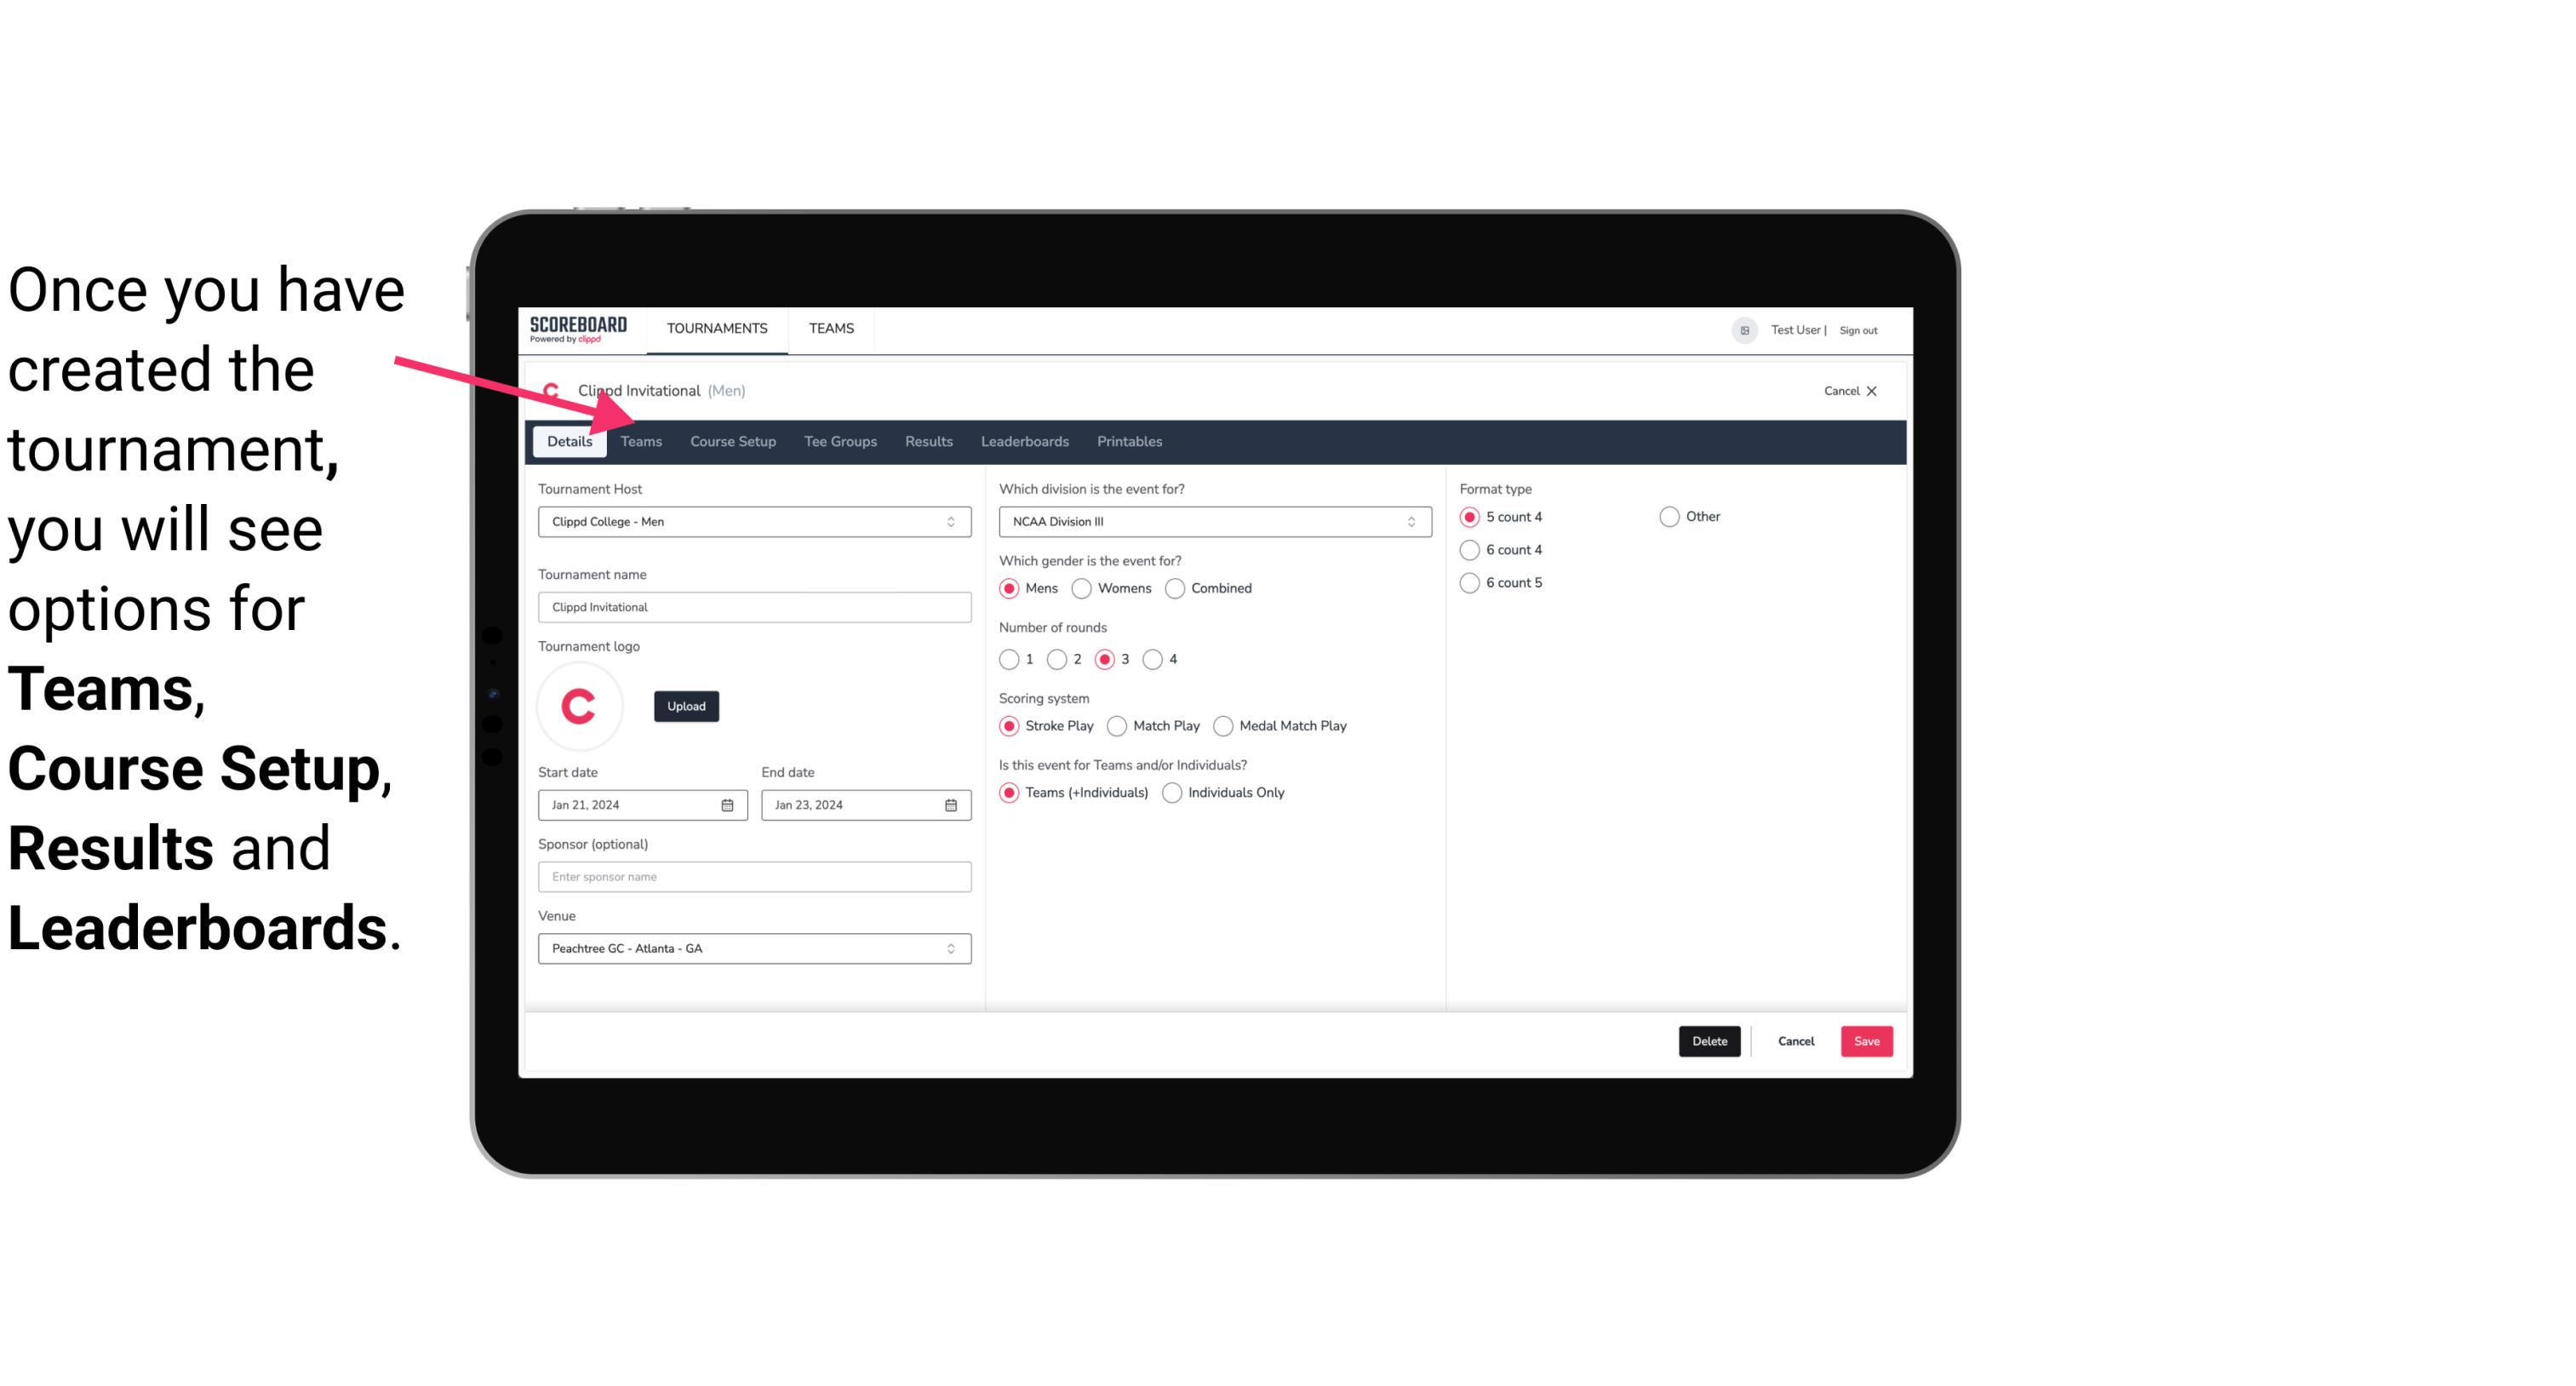Click the NCAA Division III dropdown arrow
Viewport: 2576px width, 1386px height.
coord(1405,523)
